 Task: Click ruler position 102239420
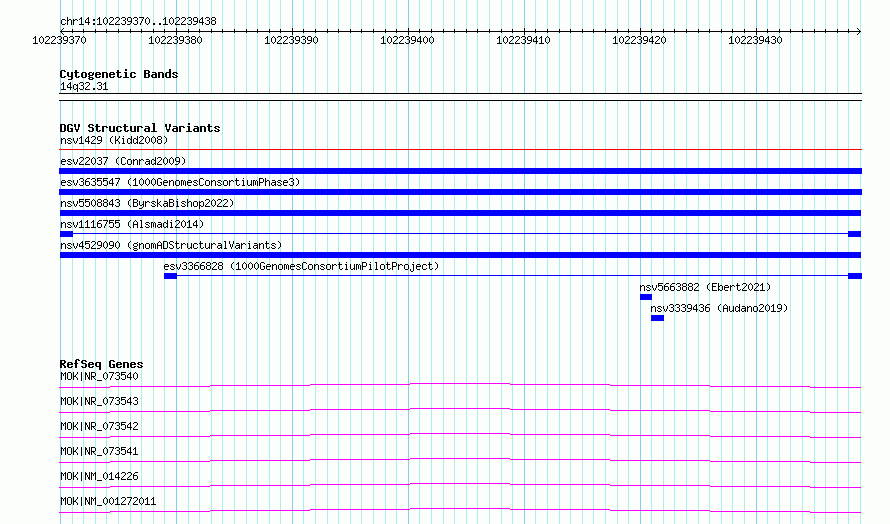point(639,40)
